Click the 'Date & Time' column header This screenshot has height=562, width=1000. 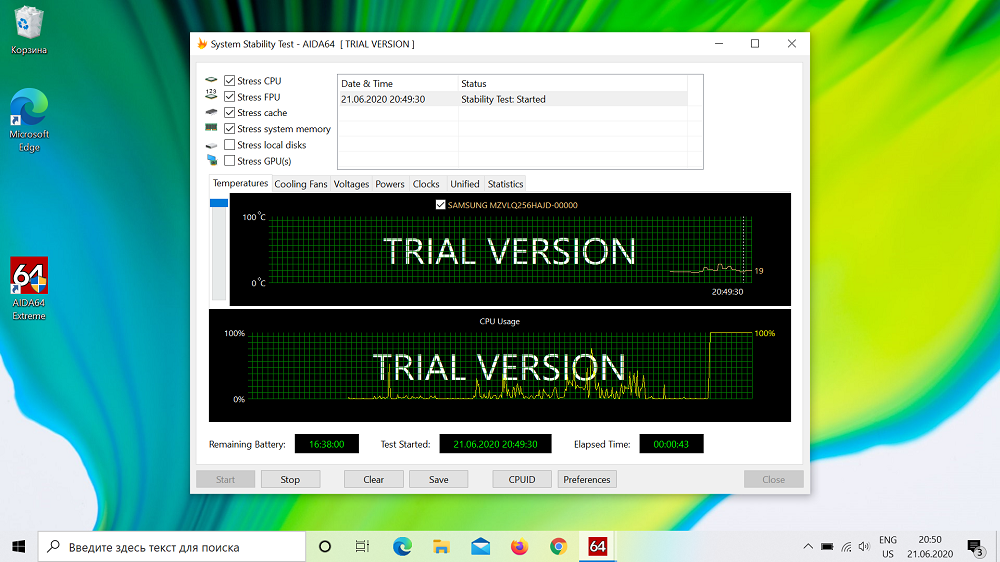(398, 84)
